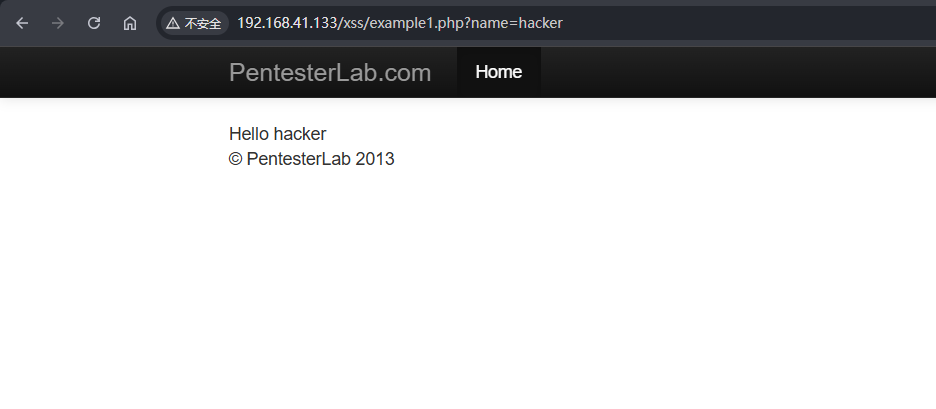This screenshot has width=936, height=409.
Task: Click the not-secure warning triangle icon
Action: 173,23
